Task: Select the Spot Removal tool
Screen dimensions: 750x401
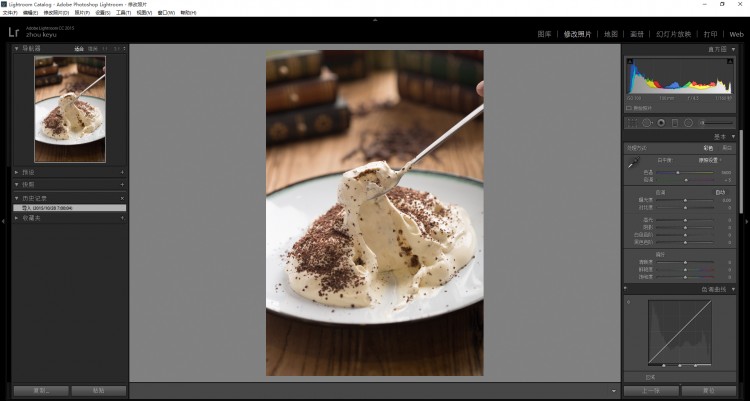Action: pyautogui.click(x=646, y=122)
